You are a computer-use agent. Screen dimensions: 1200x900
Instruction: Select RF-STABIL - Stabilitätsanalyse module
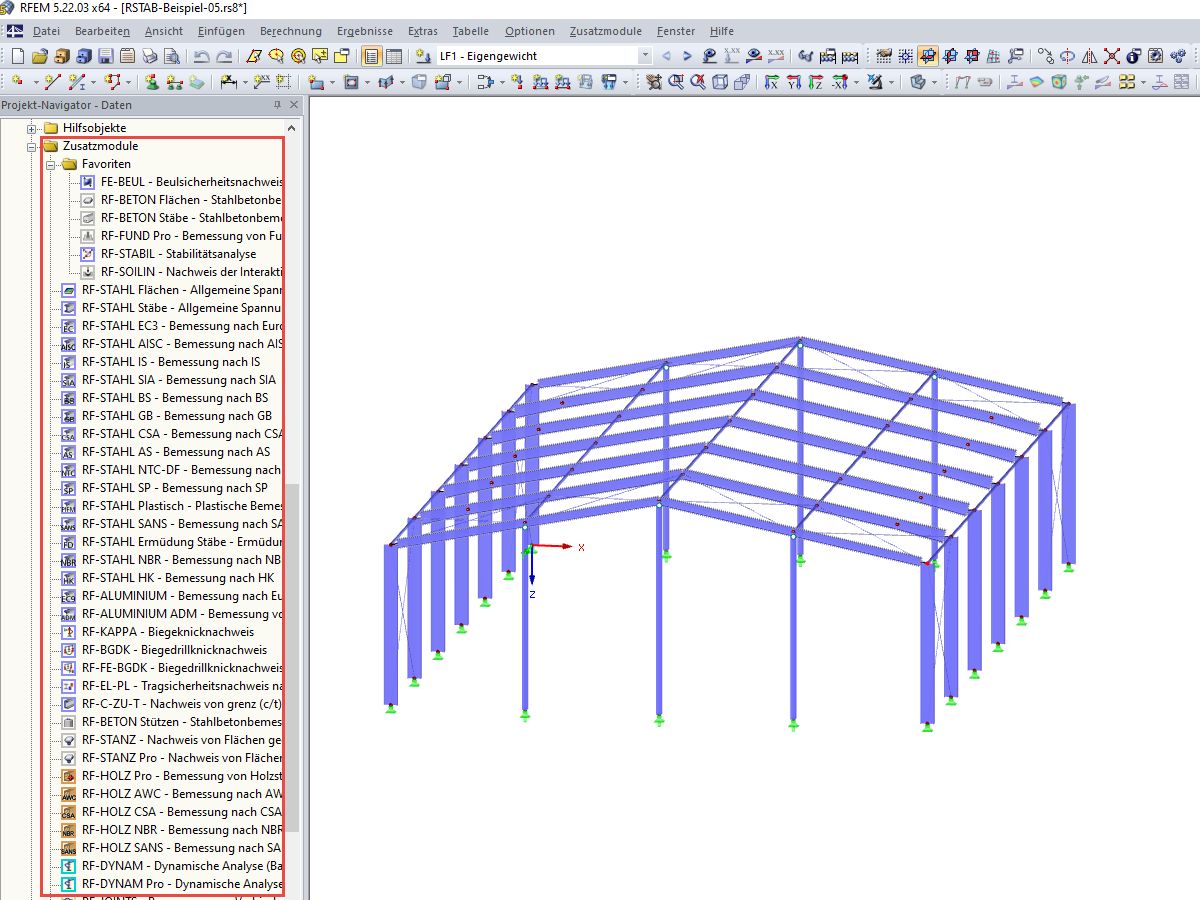pos(178,254)
